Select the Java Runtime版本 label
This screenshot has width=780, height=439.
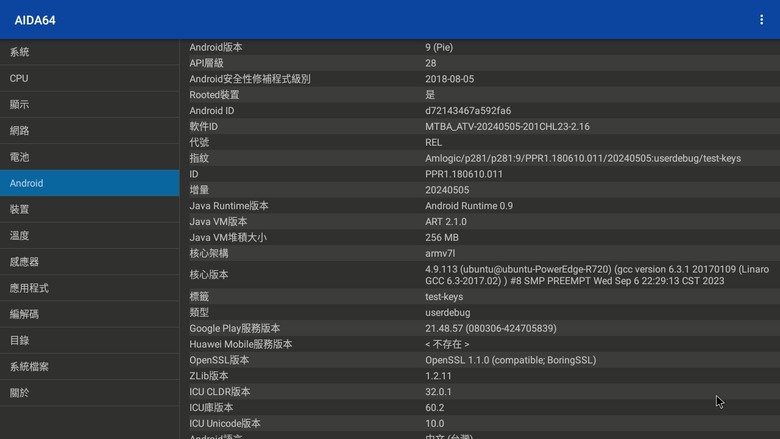[x=229, y=206]
